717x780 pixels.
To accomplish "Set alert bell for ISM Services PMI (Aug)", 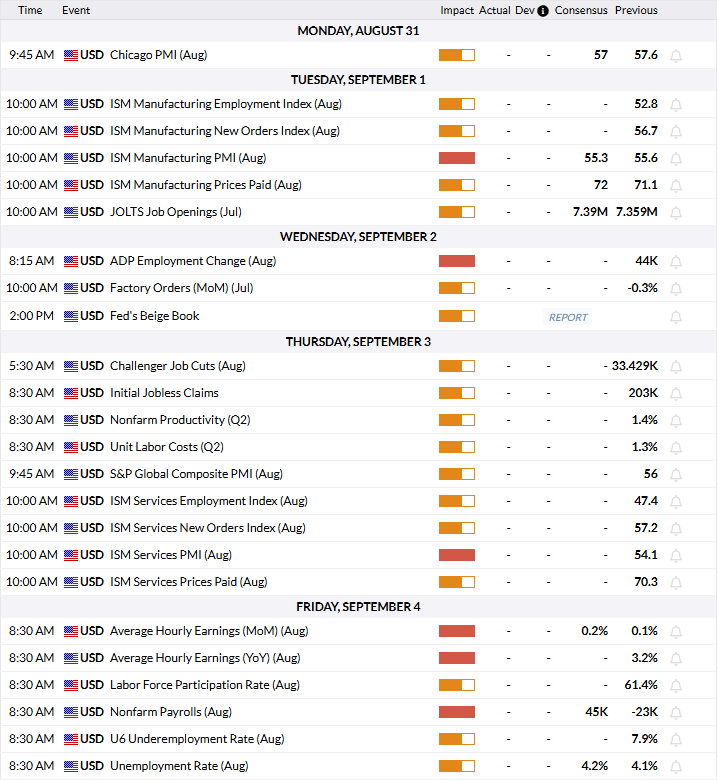I will click(676, 556).
